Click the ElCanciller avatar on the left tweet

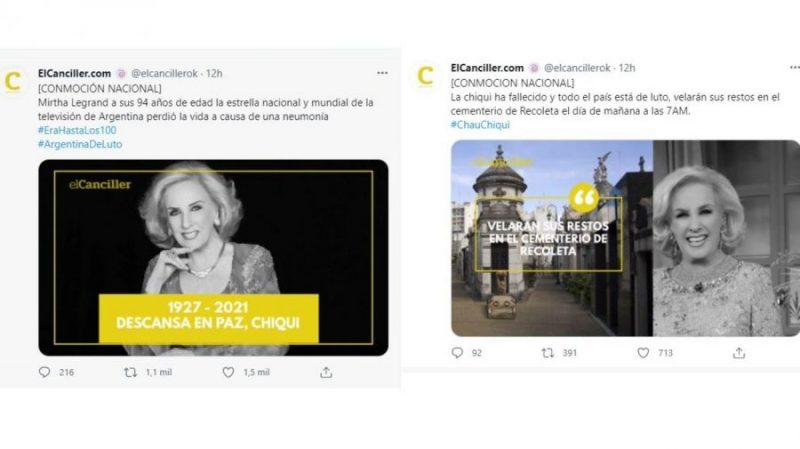tap(14, 82)
